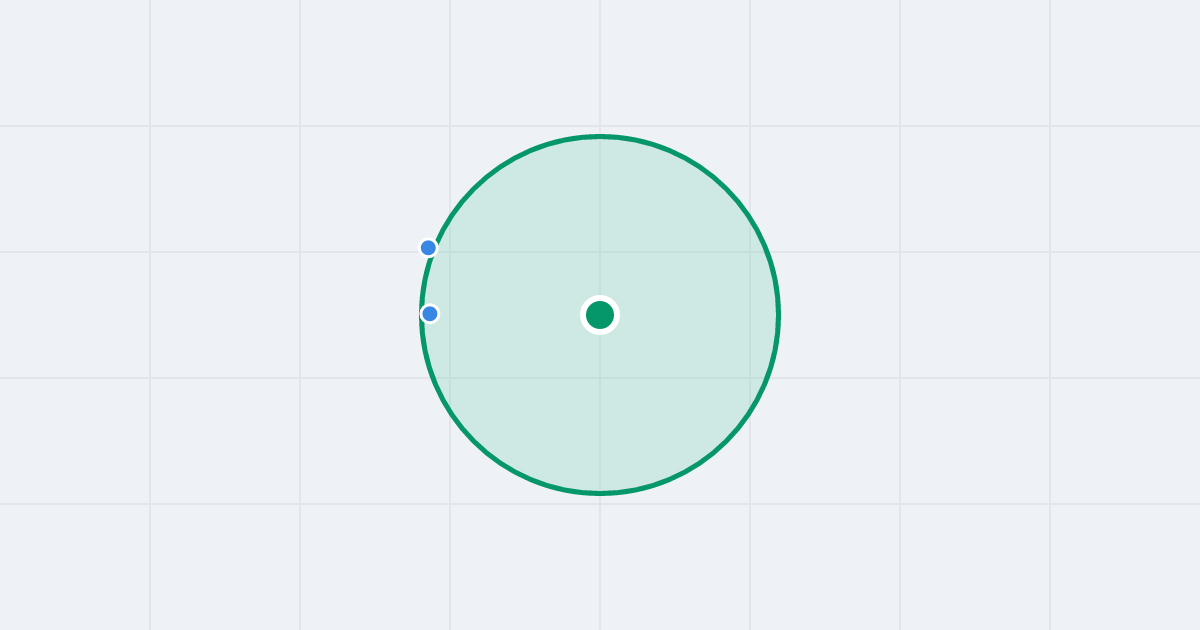The image size is (1200, 630).
Task: Select the green center point of the circle
Action: [x=600, y=315]
